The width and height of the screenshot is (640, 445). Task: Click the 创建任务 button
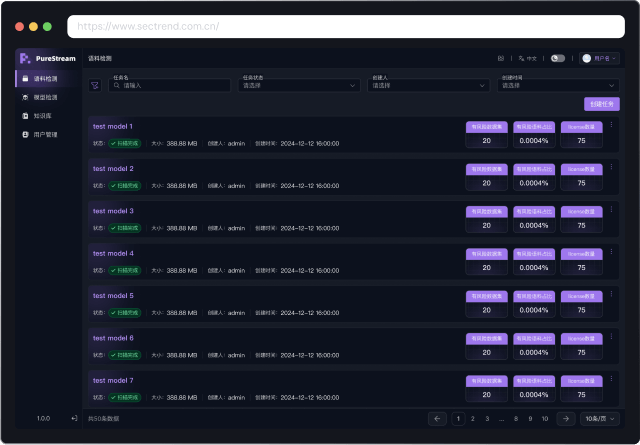(601, 104)
